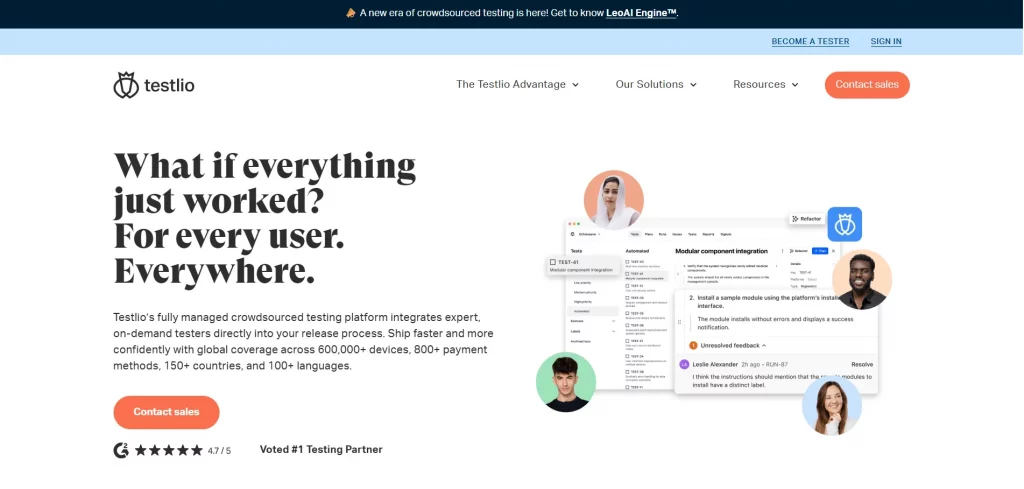Click the megaphone icon in announcement bar
1024x489 pixels.
pyautogui.click(x=351, y=13)
